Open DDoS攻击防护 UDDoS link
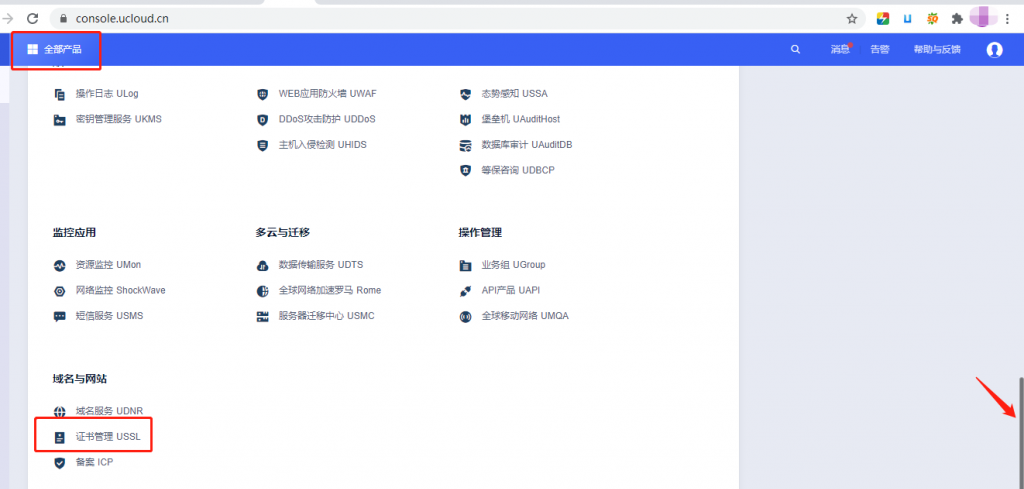1024x489 pixels. (x=327, y=119)
